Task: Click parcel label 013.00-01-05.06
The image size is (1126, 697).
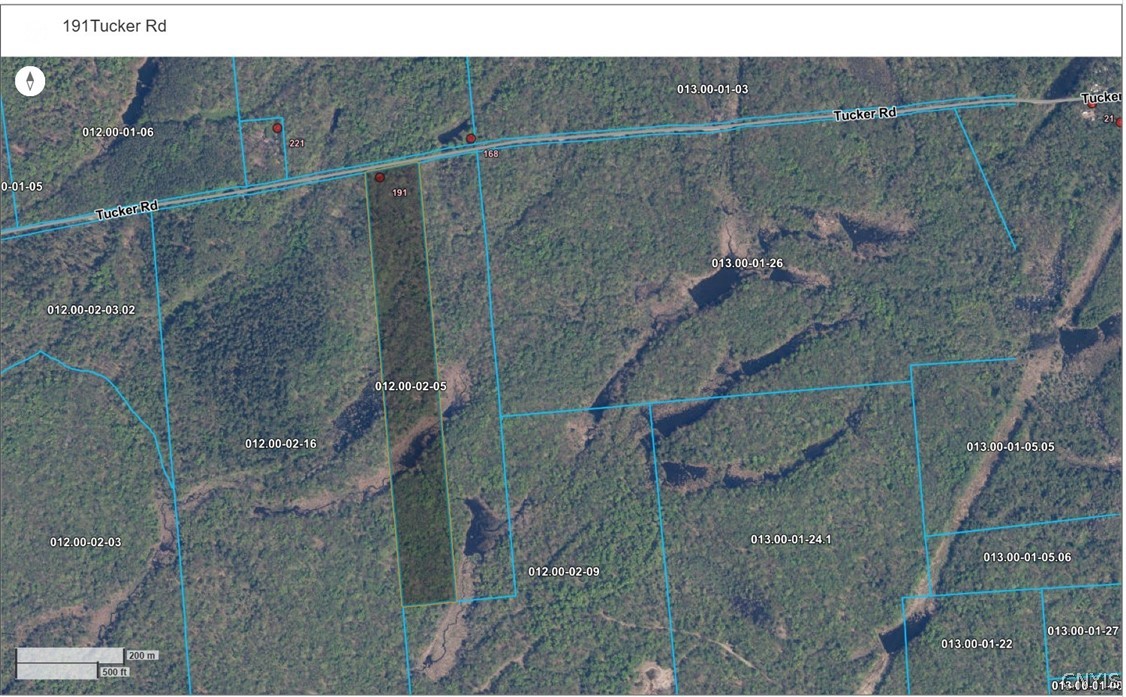Action: [1027, 557]
